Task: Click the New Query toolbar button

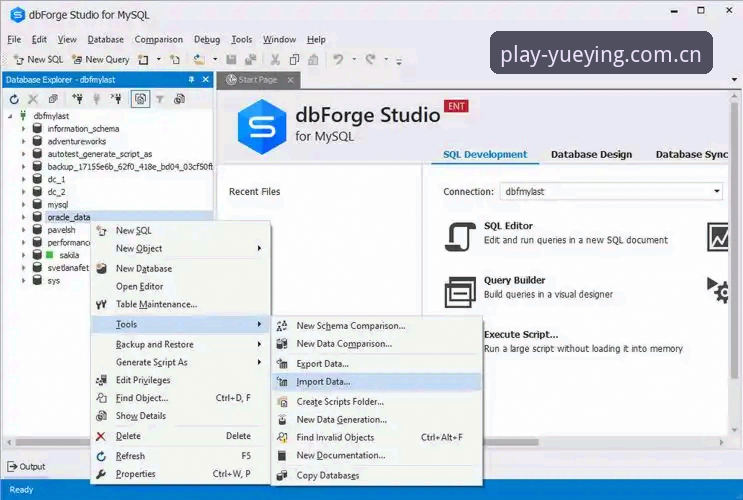Action: (x=100, y=60)
